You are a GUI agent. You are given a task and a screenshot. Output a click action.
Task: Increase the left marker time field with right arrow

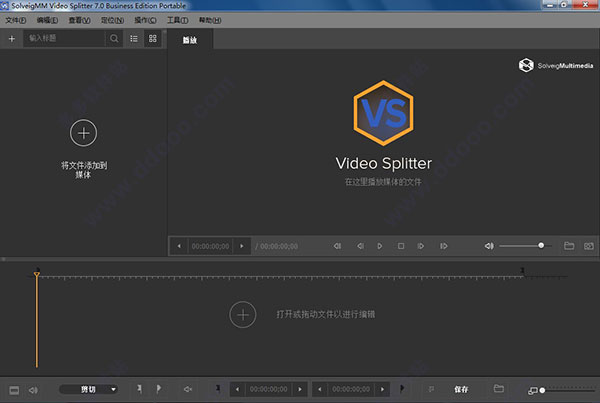[x=300, y=389]
